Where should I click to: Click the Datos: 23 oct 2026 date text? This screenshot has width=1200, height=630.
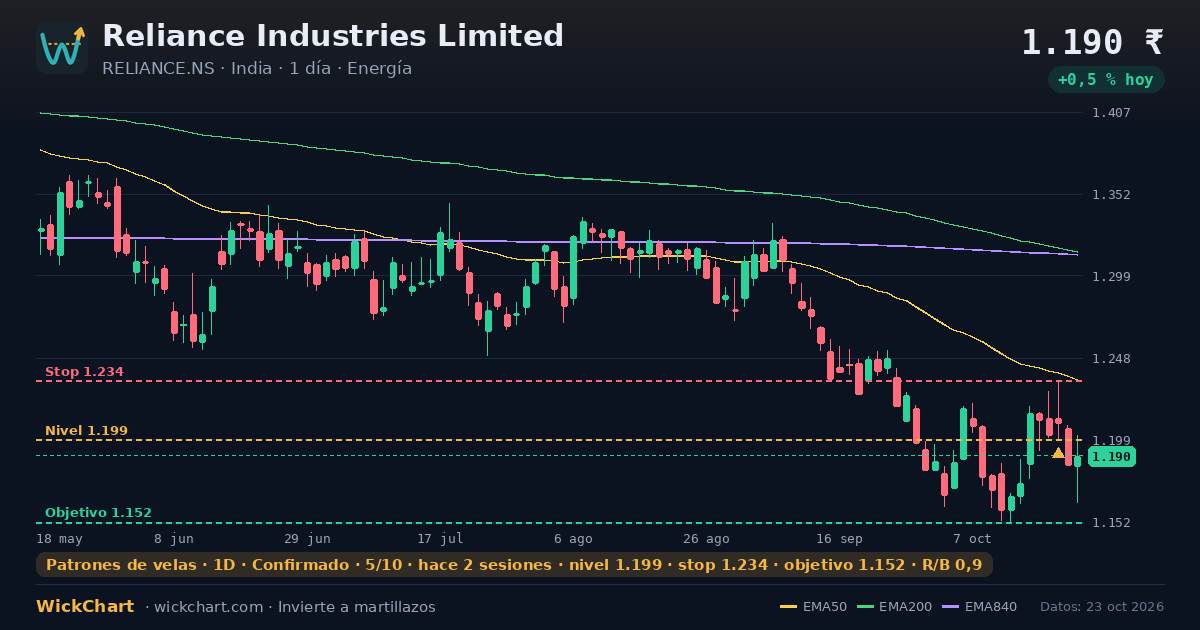pos(1102,607)
